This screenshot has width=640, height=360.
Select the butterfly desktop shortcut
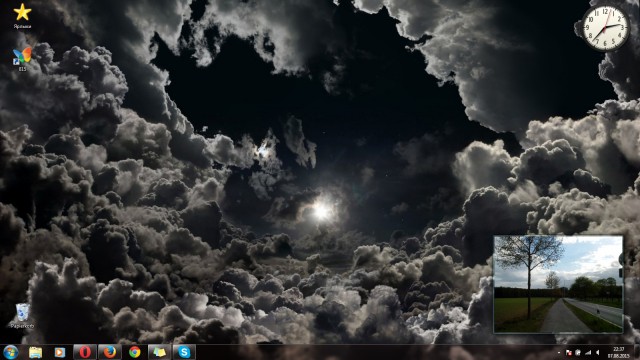point(22,59)
